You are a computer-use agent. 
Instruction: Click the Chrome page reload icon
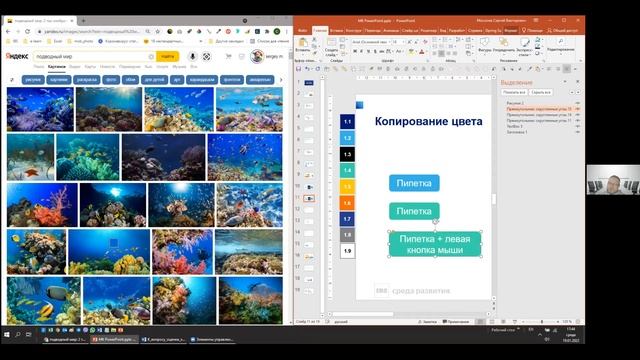click(27, 31)
